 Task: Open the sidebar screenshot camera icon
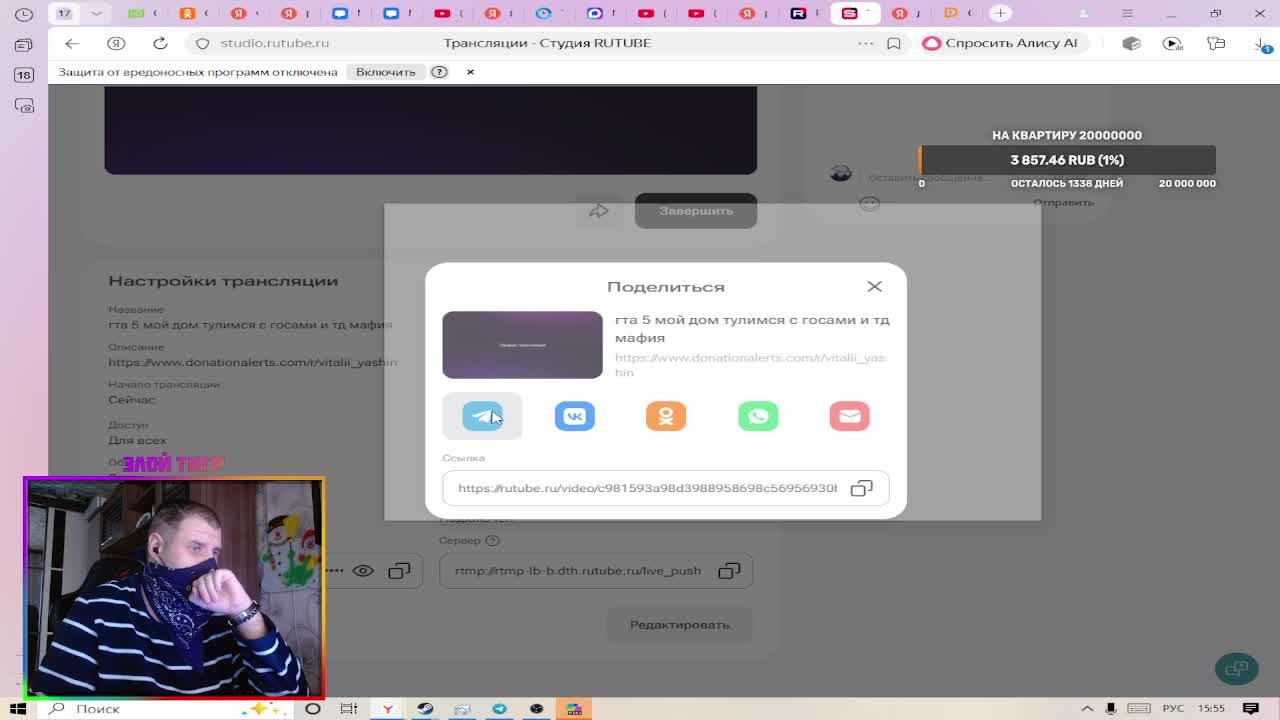pyautogui.click(x=24, y=105)
